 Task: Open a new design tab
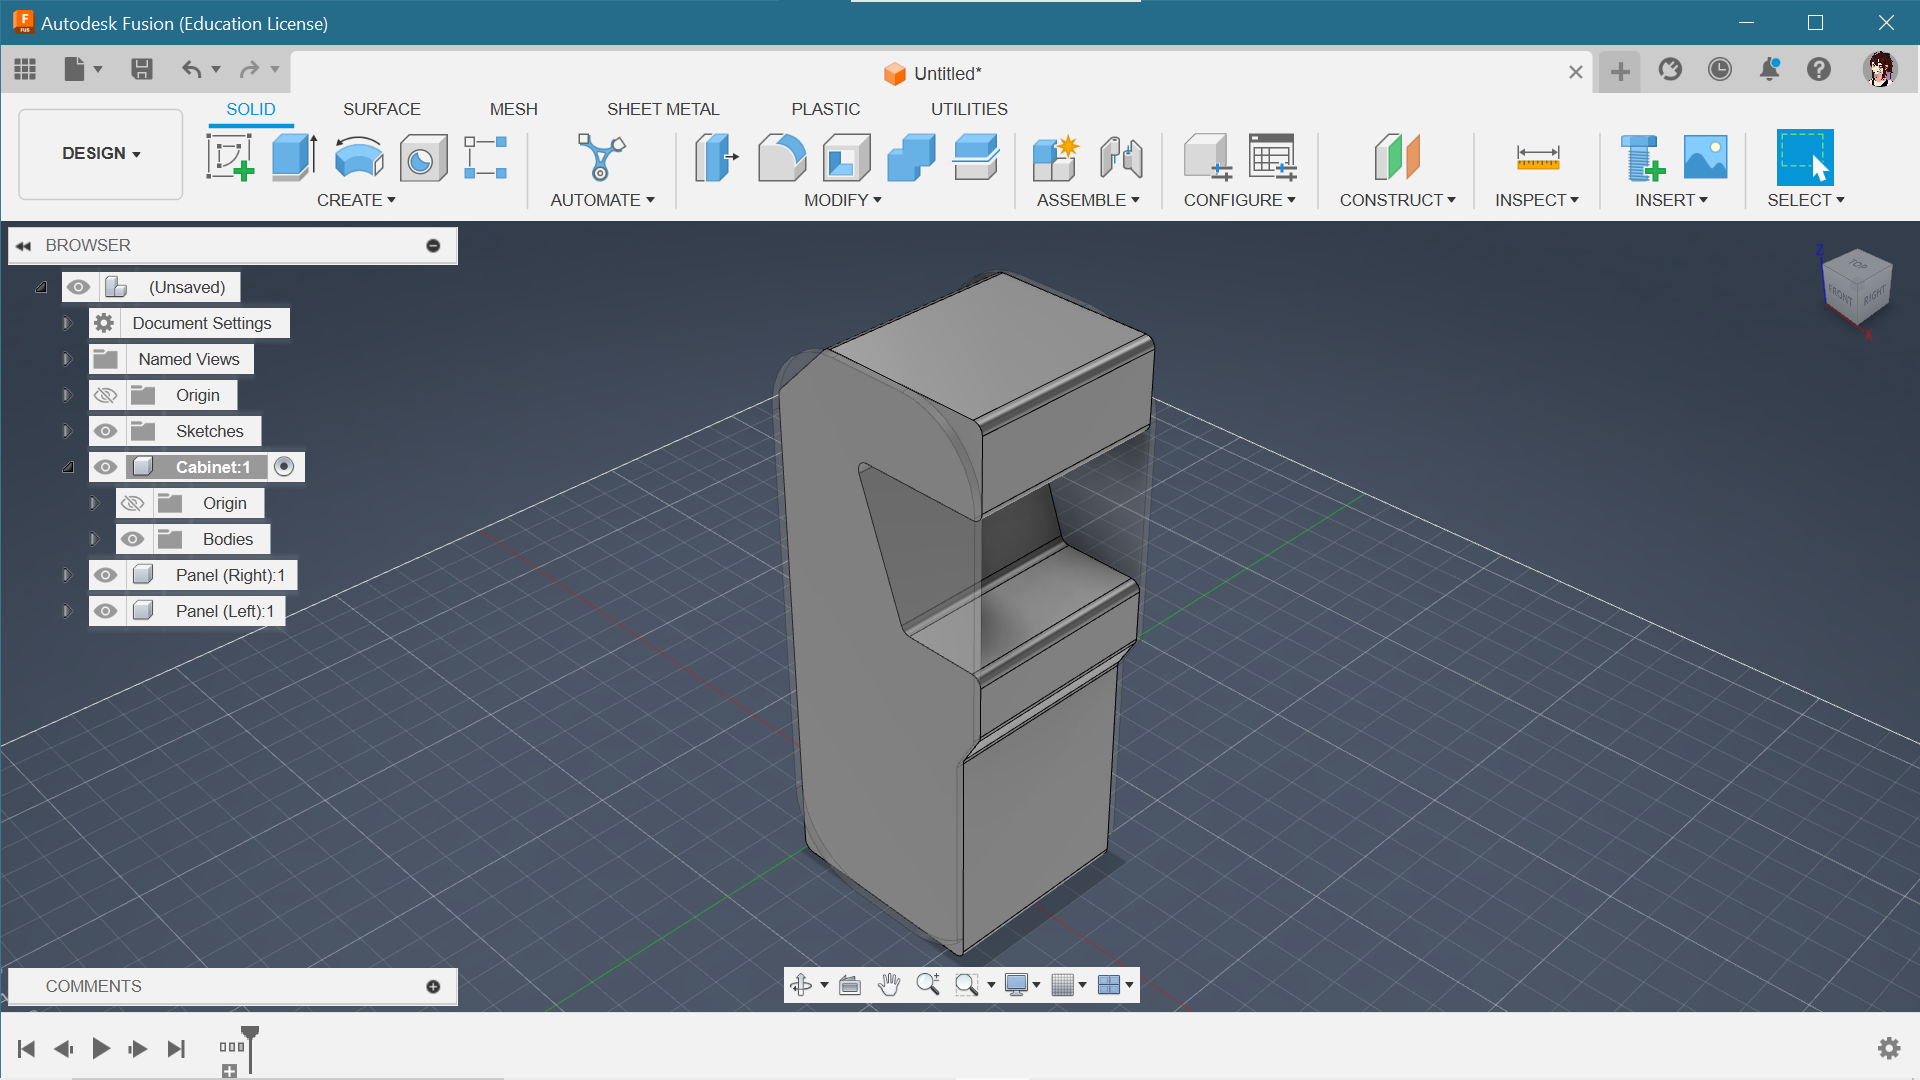tap(1620, 71)
